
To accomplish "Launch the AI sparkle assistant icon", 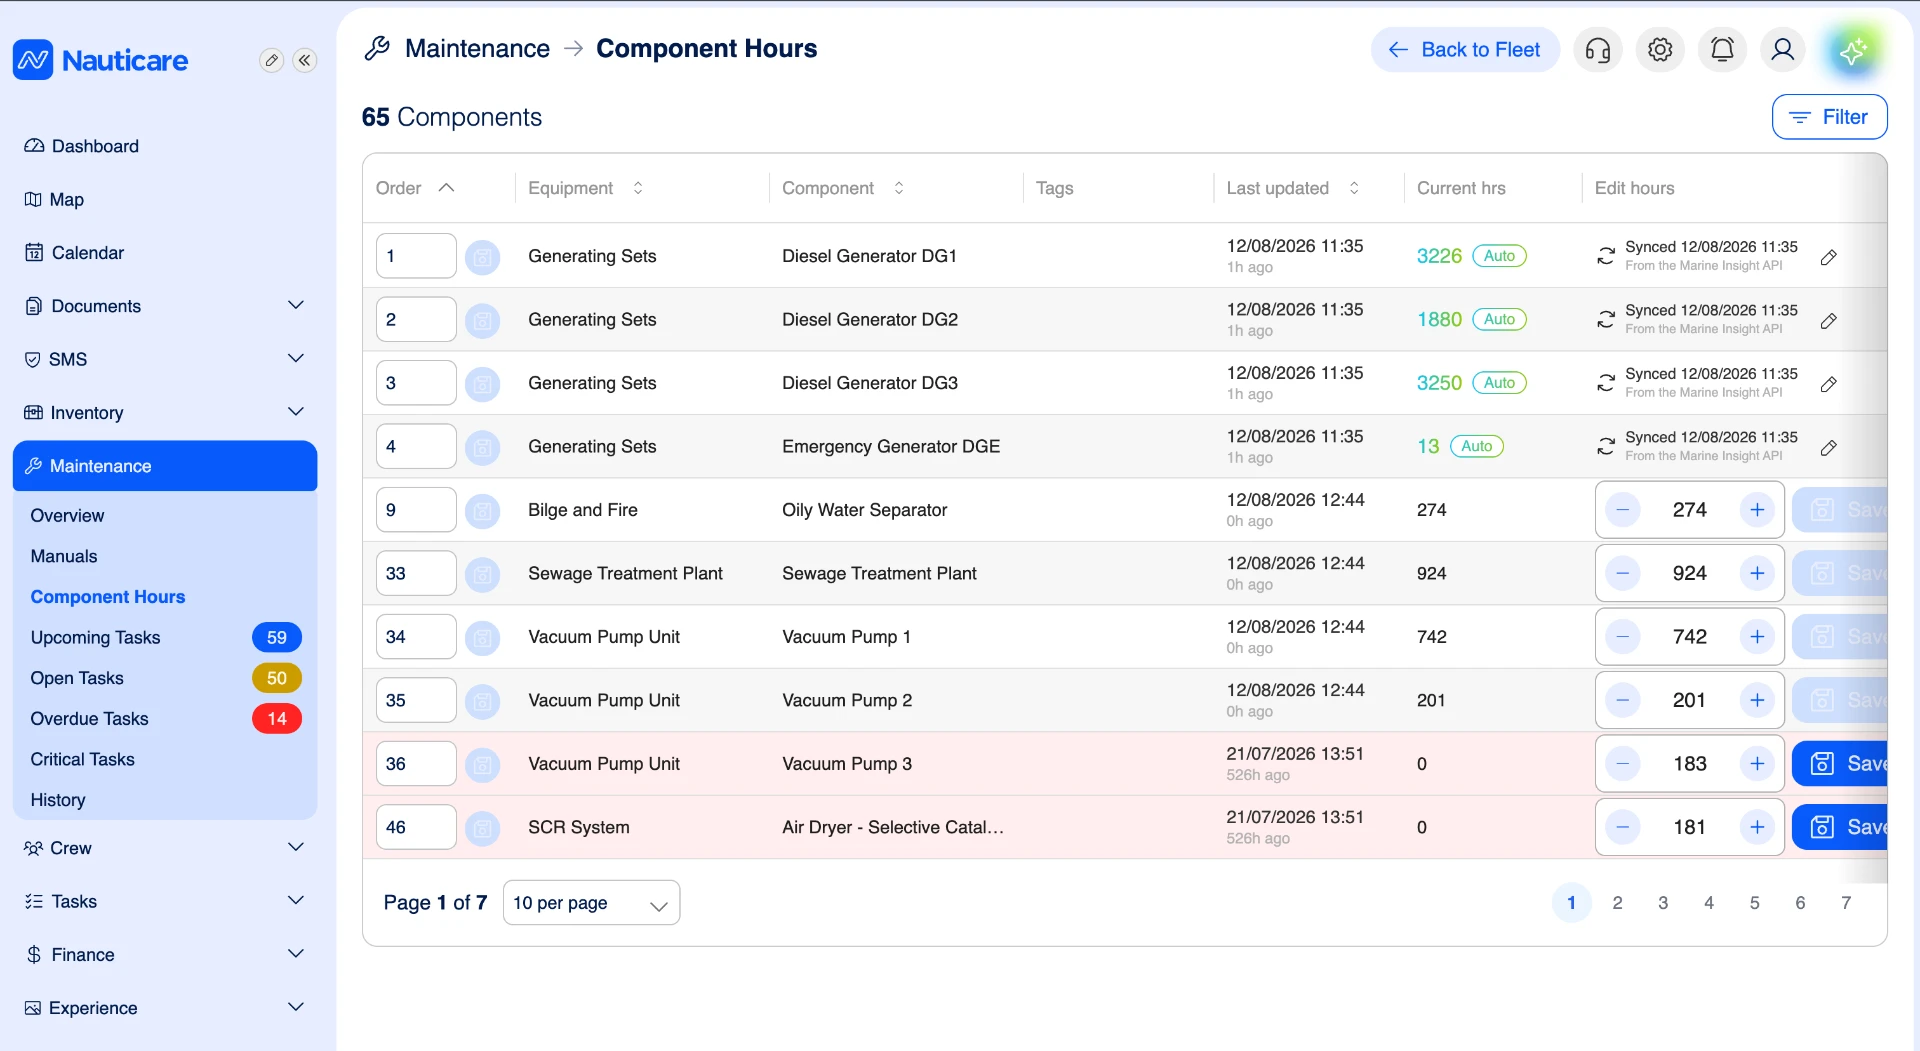I will [x=1852, y=50].
